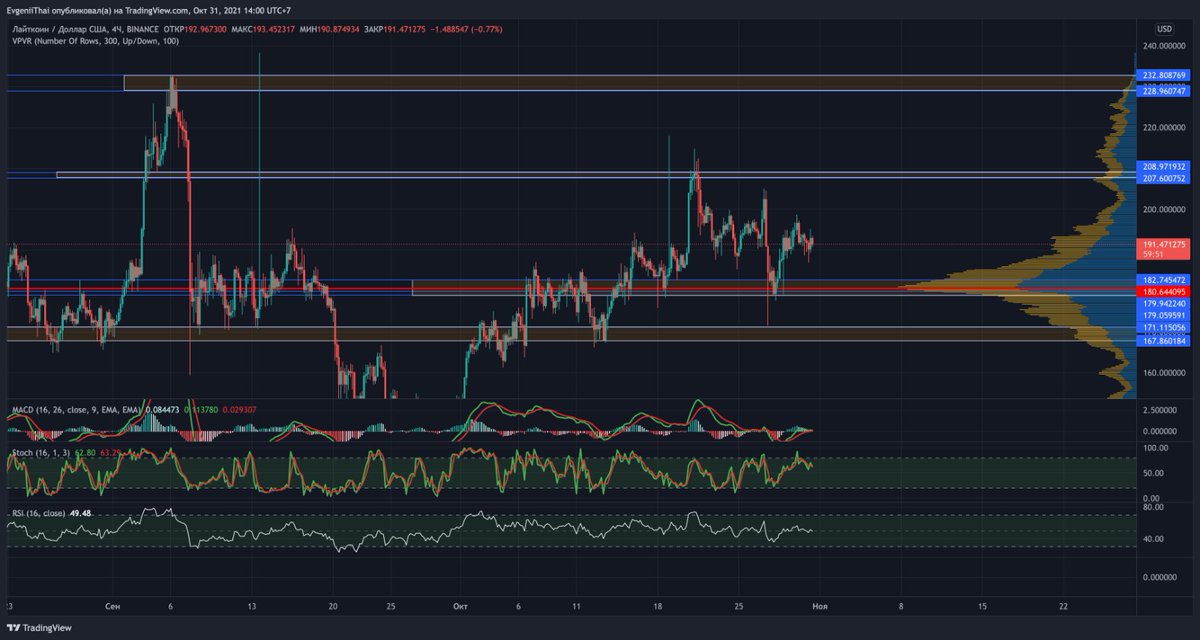Select the RSI (16, close) legend

pyautogui.click(x=39, y=513)
